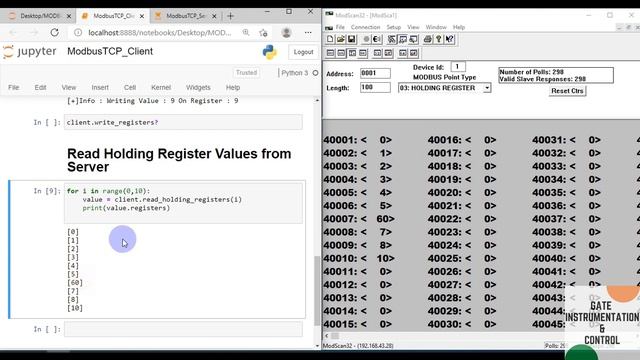The width and height of the screenshot is (640, 360).
Task: Click the Python logo in the Jupyter header
Action: pos(269,52)
